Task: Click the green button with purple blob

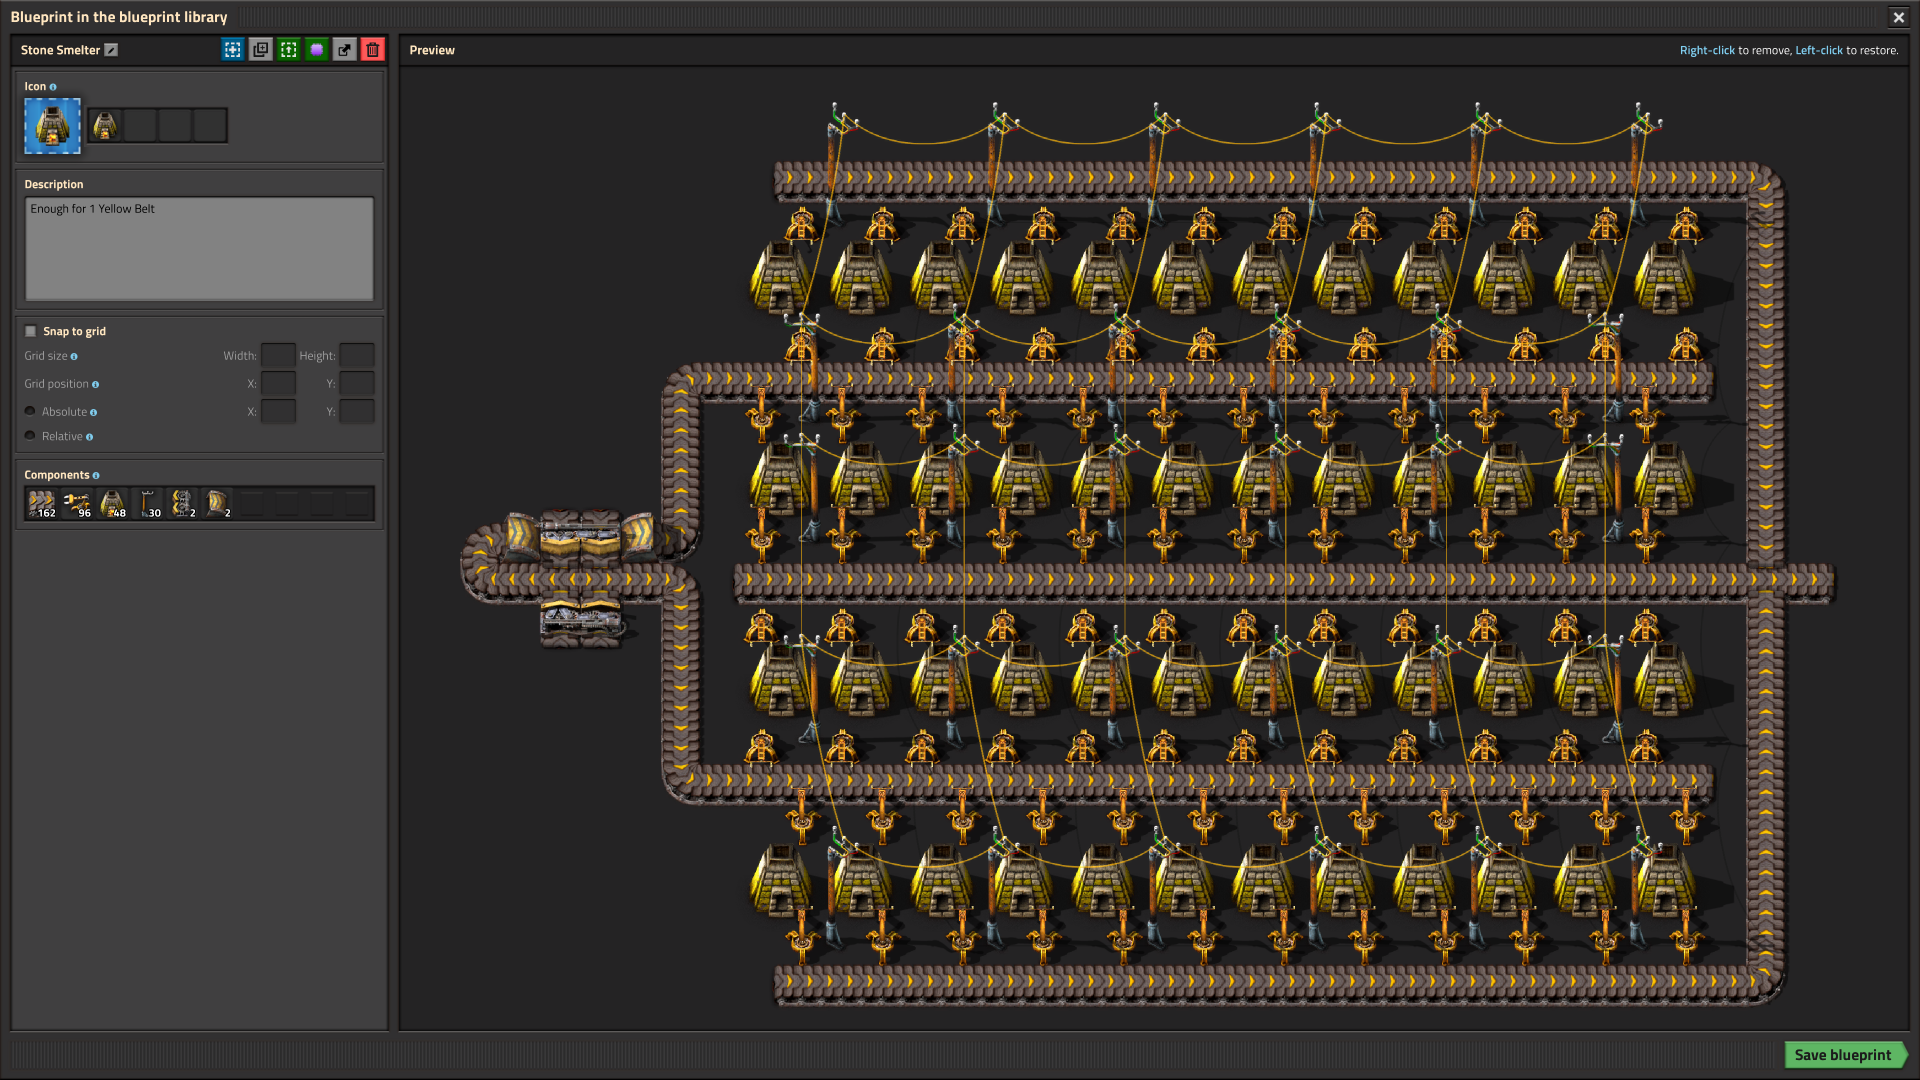Action: (x=317, y=50)
